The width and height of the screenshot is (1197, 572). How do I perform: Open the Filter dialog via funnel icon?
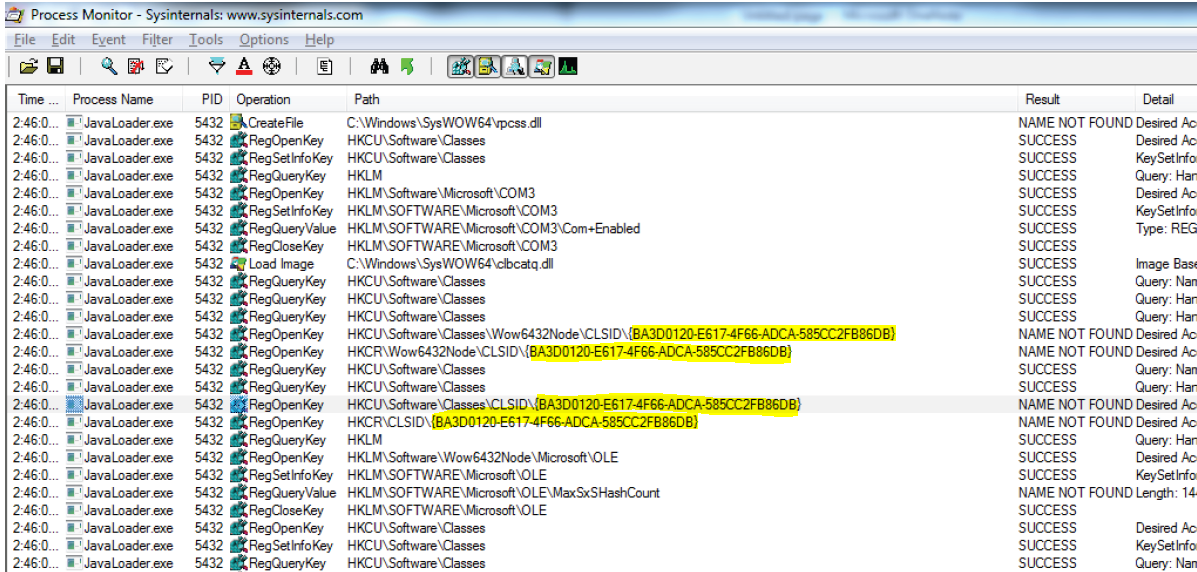click(218, 67)
